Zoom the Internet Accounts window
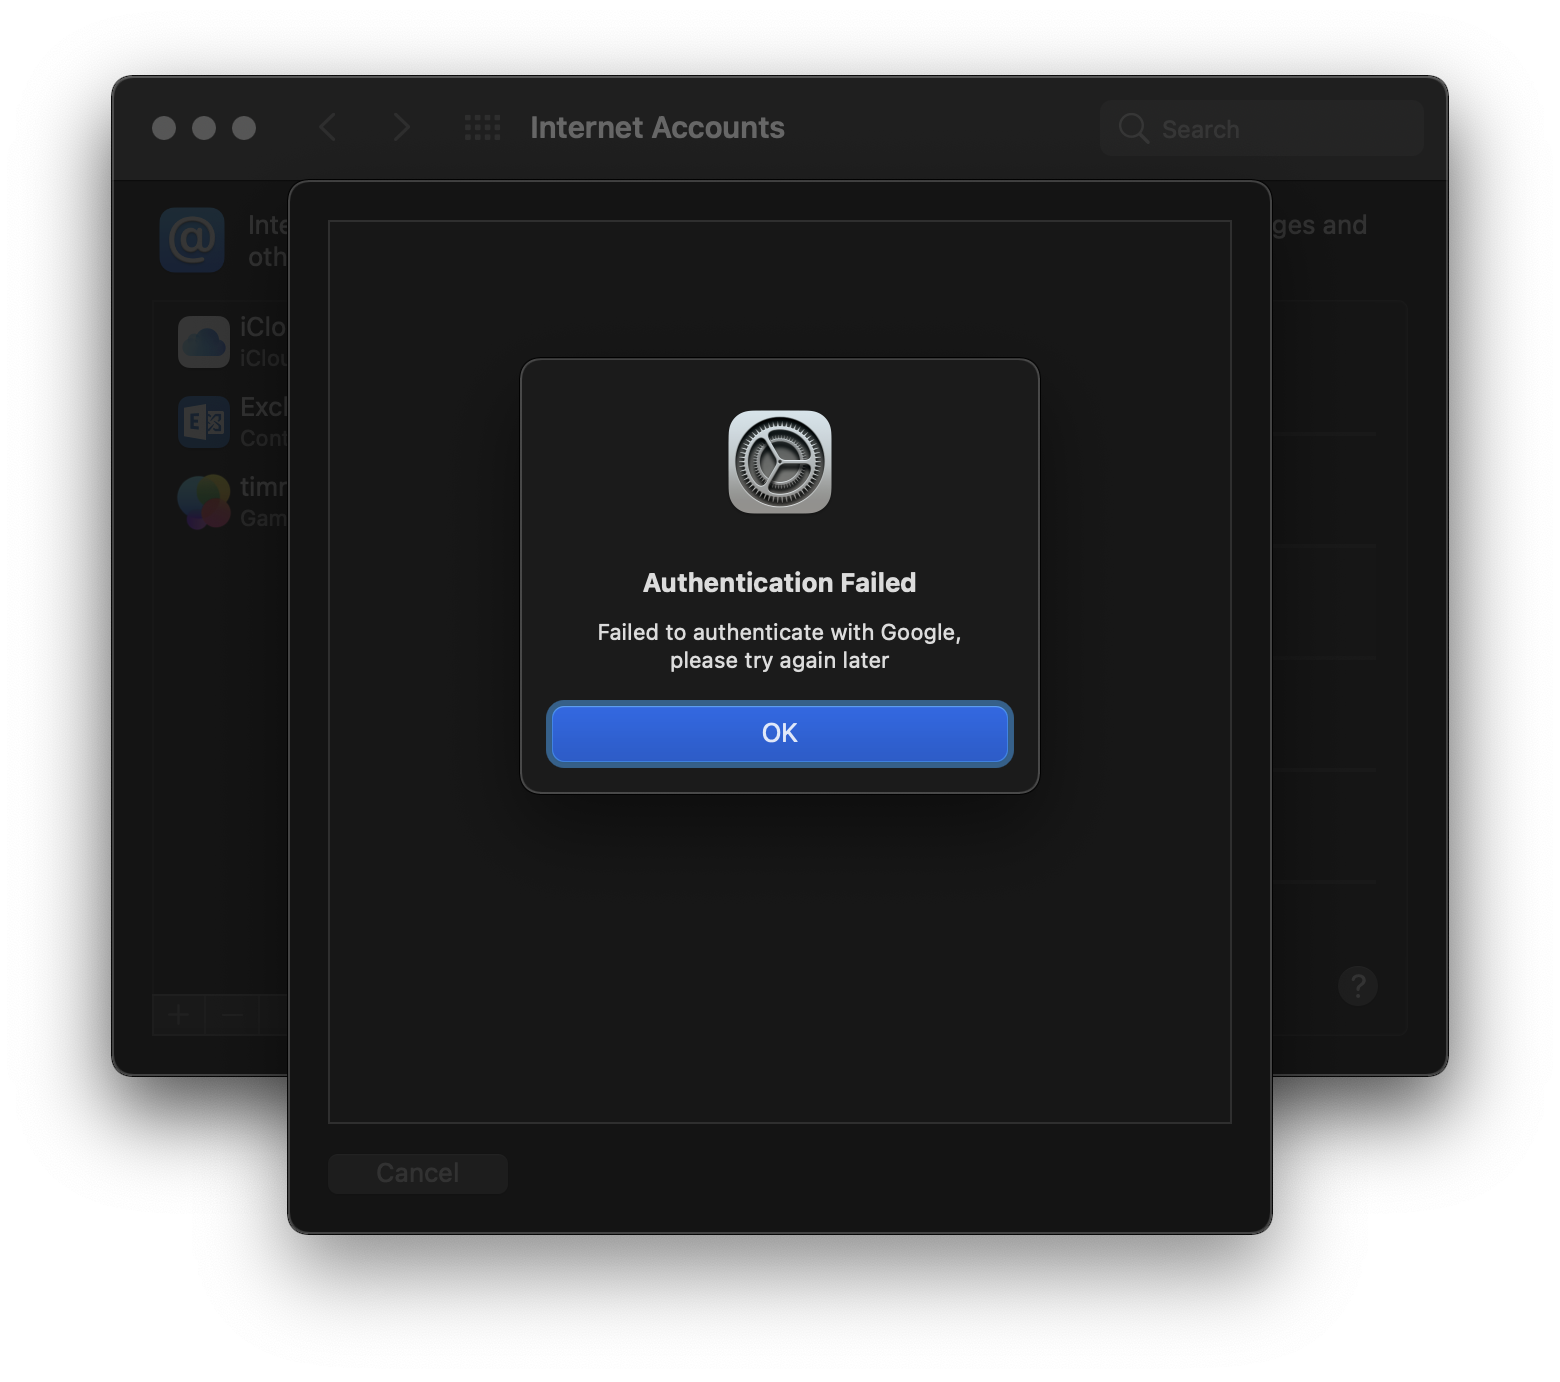This screenshot has width=1560, height=1382. 244,128
